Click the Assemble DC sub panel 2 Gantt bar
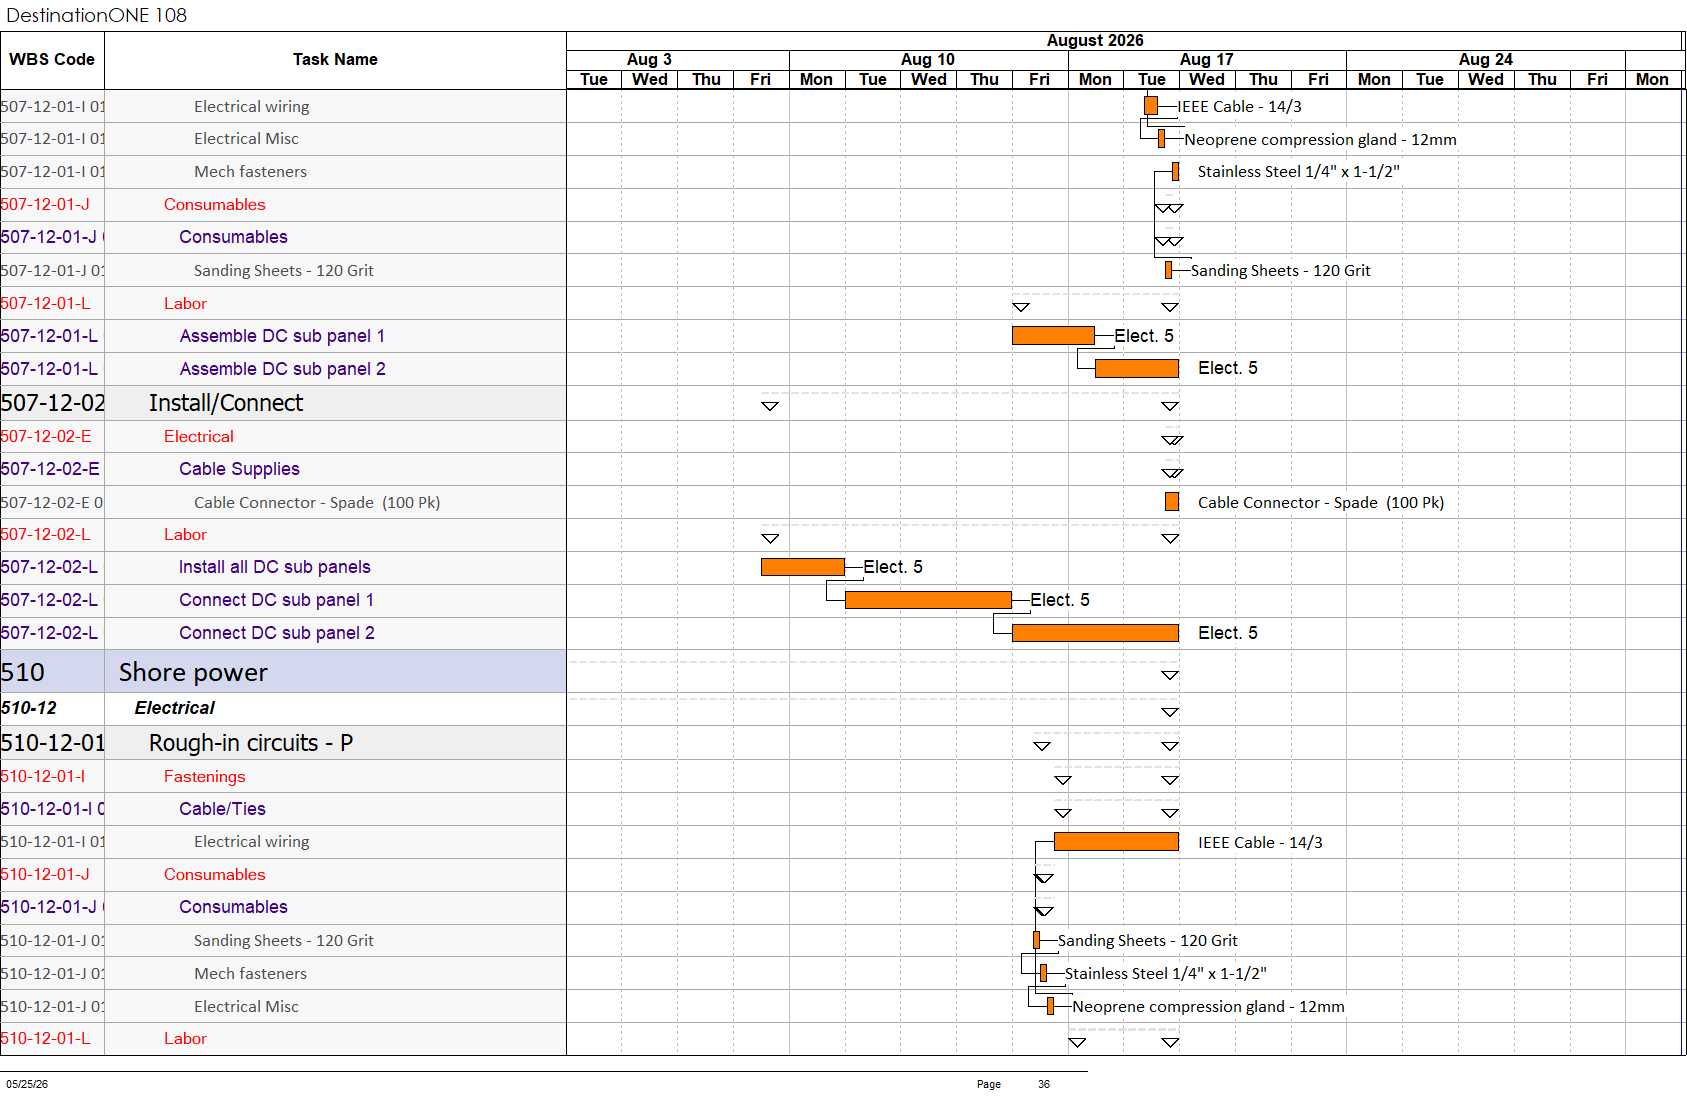Screen dimensions: 1687x1097 (x=1137, y=369)
